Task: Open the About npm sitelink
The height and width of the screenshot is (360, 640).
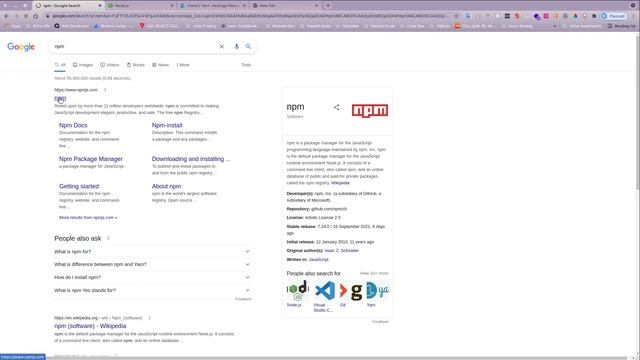Action: tap(167, 186)
